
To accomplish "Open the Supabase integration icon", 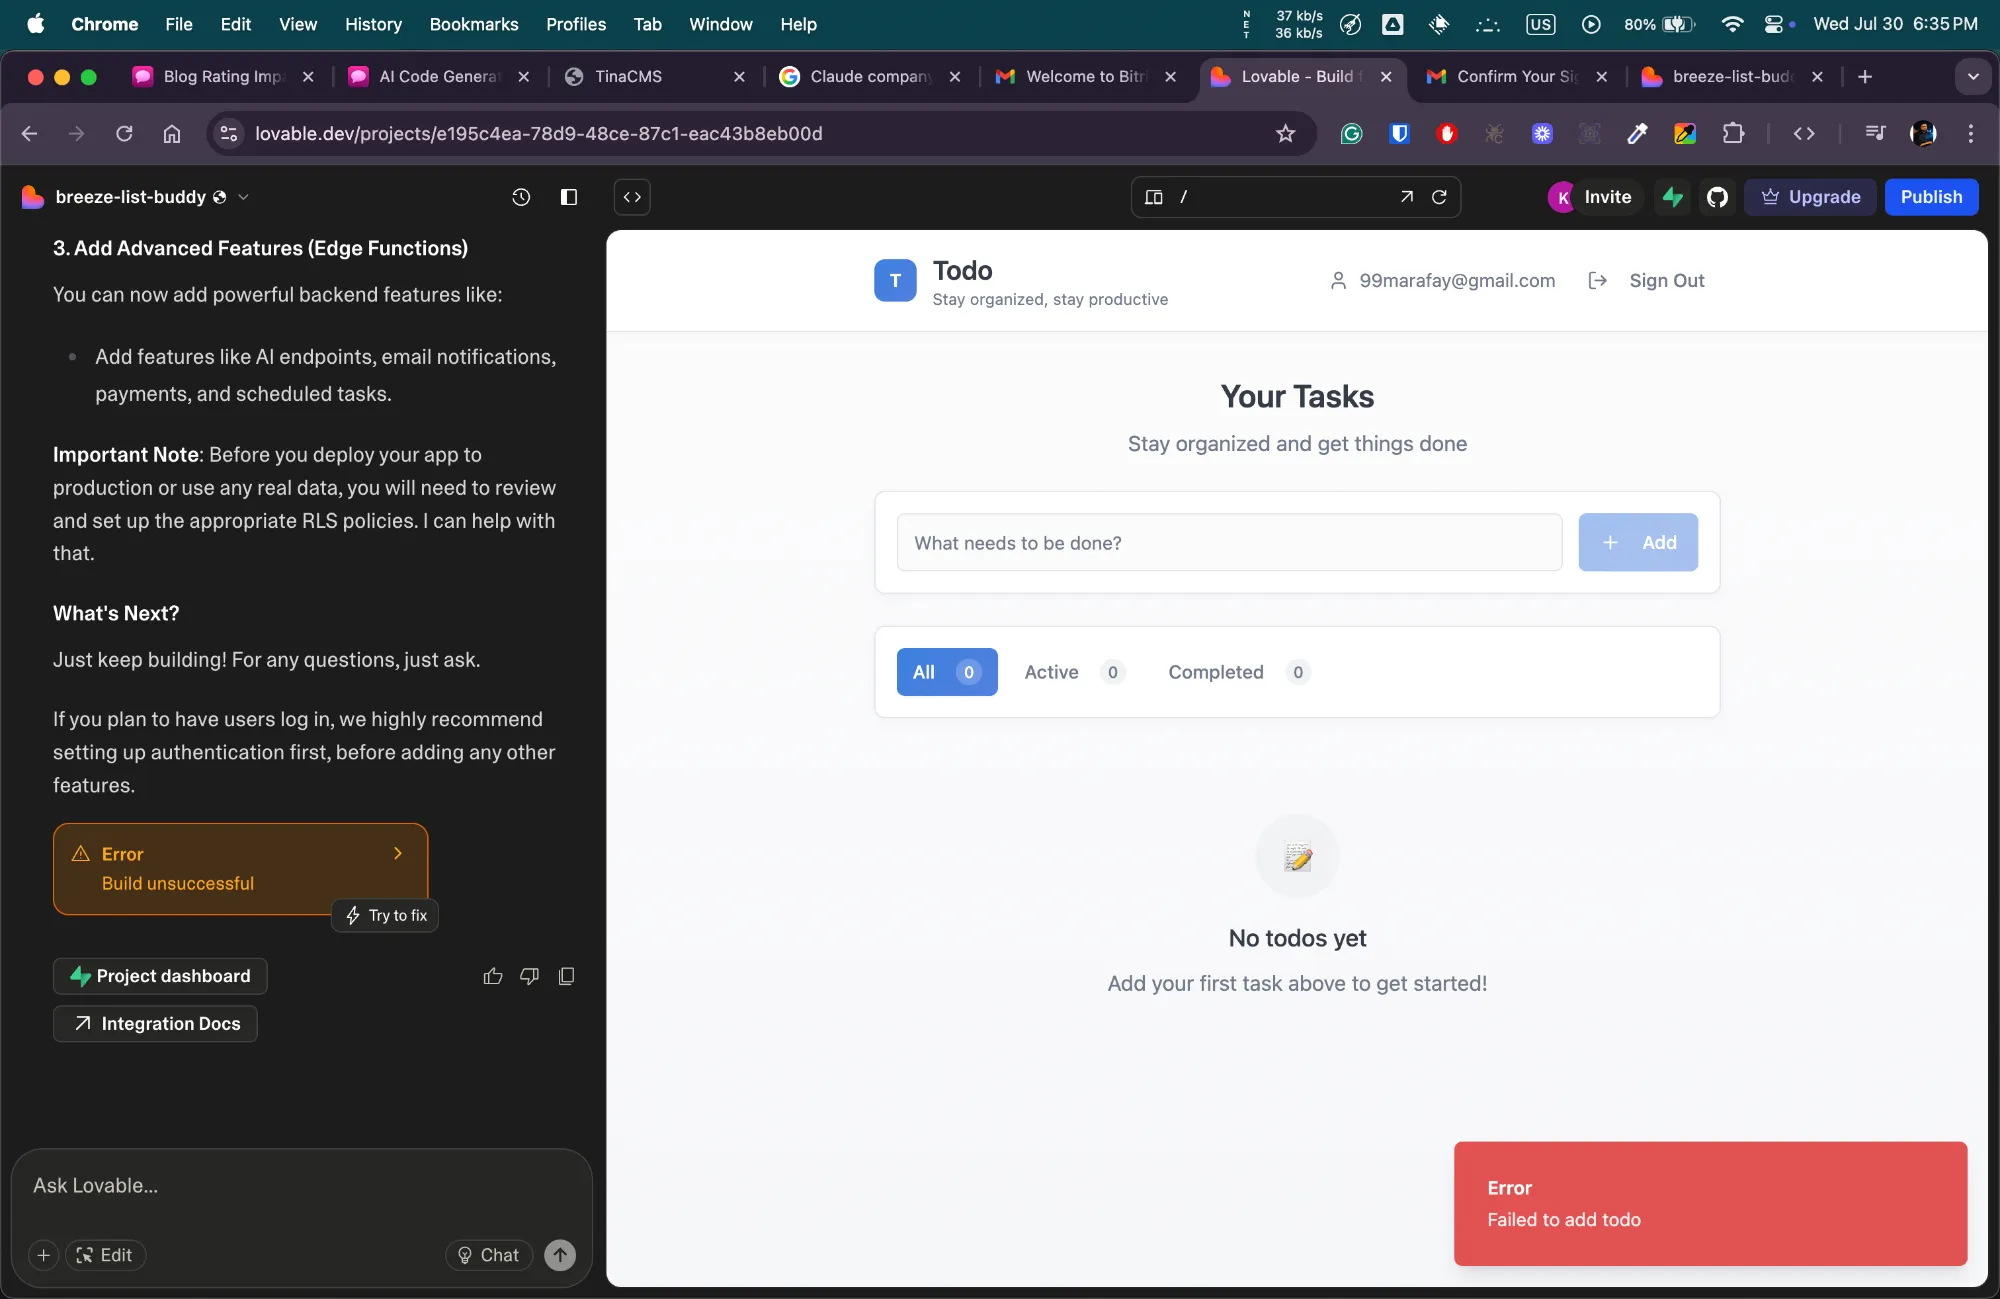I will coord(1673,197).
